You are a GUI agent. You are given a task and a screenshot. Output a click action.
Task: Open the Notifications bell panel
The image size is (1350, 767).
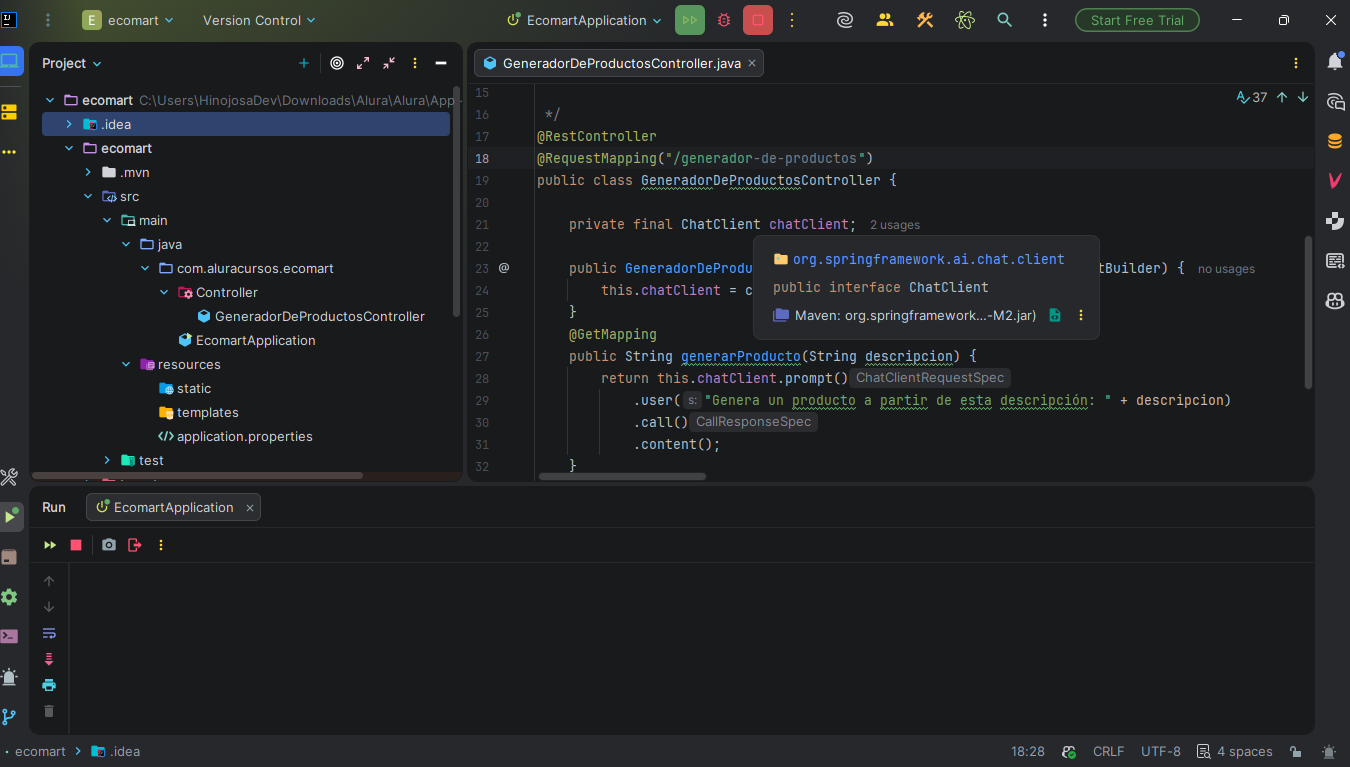tap(1334, 62)
